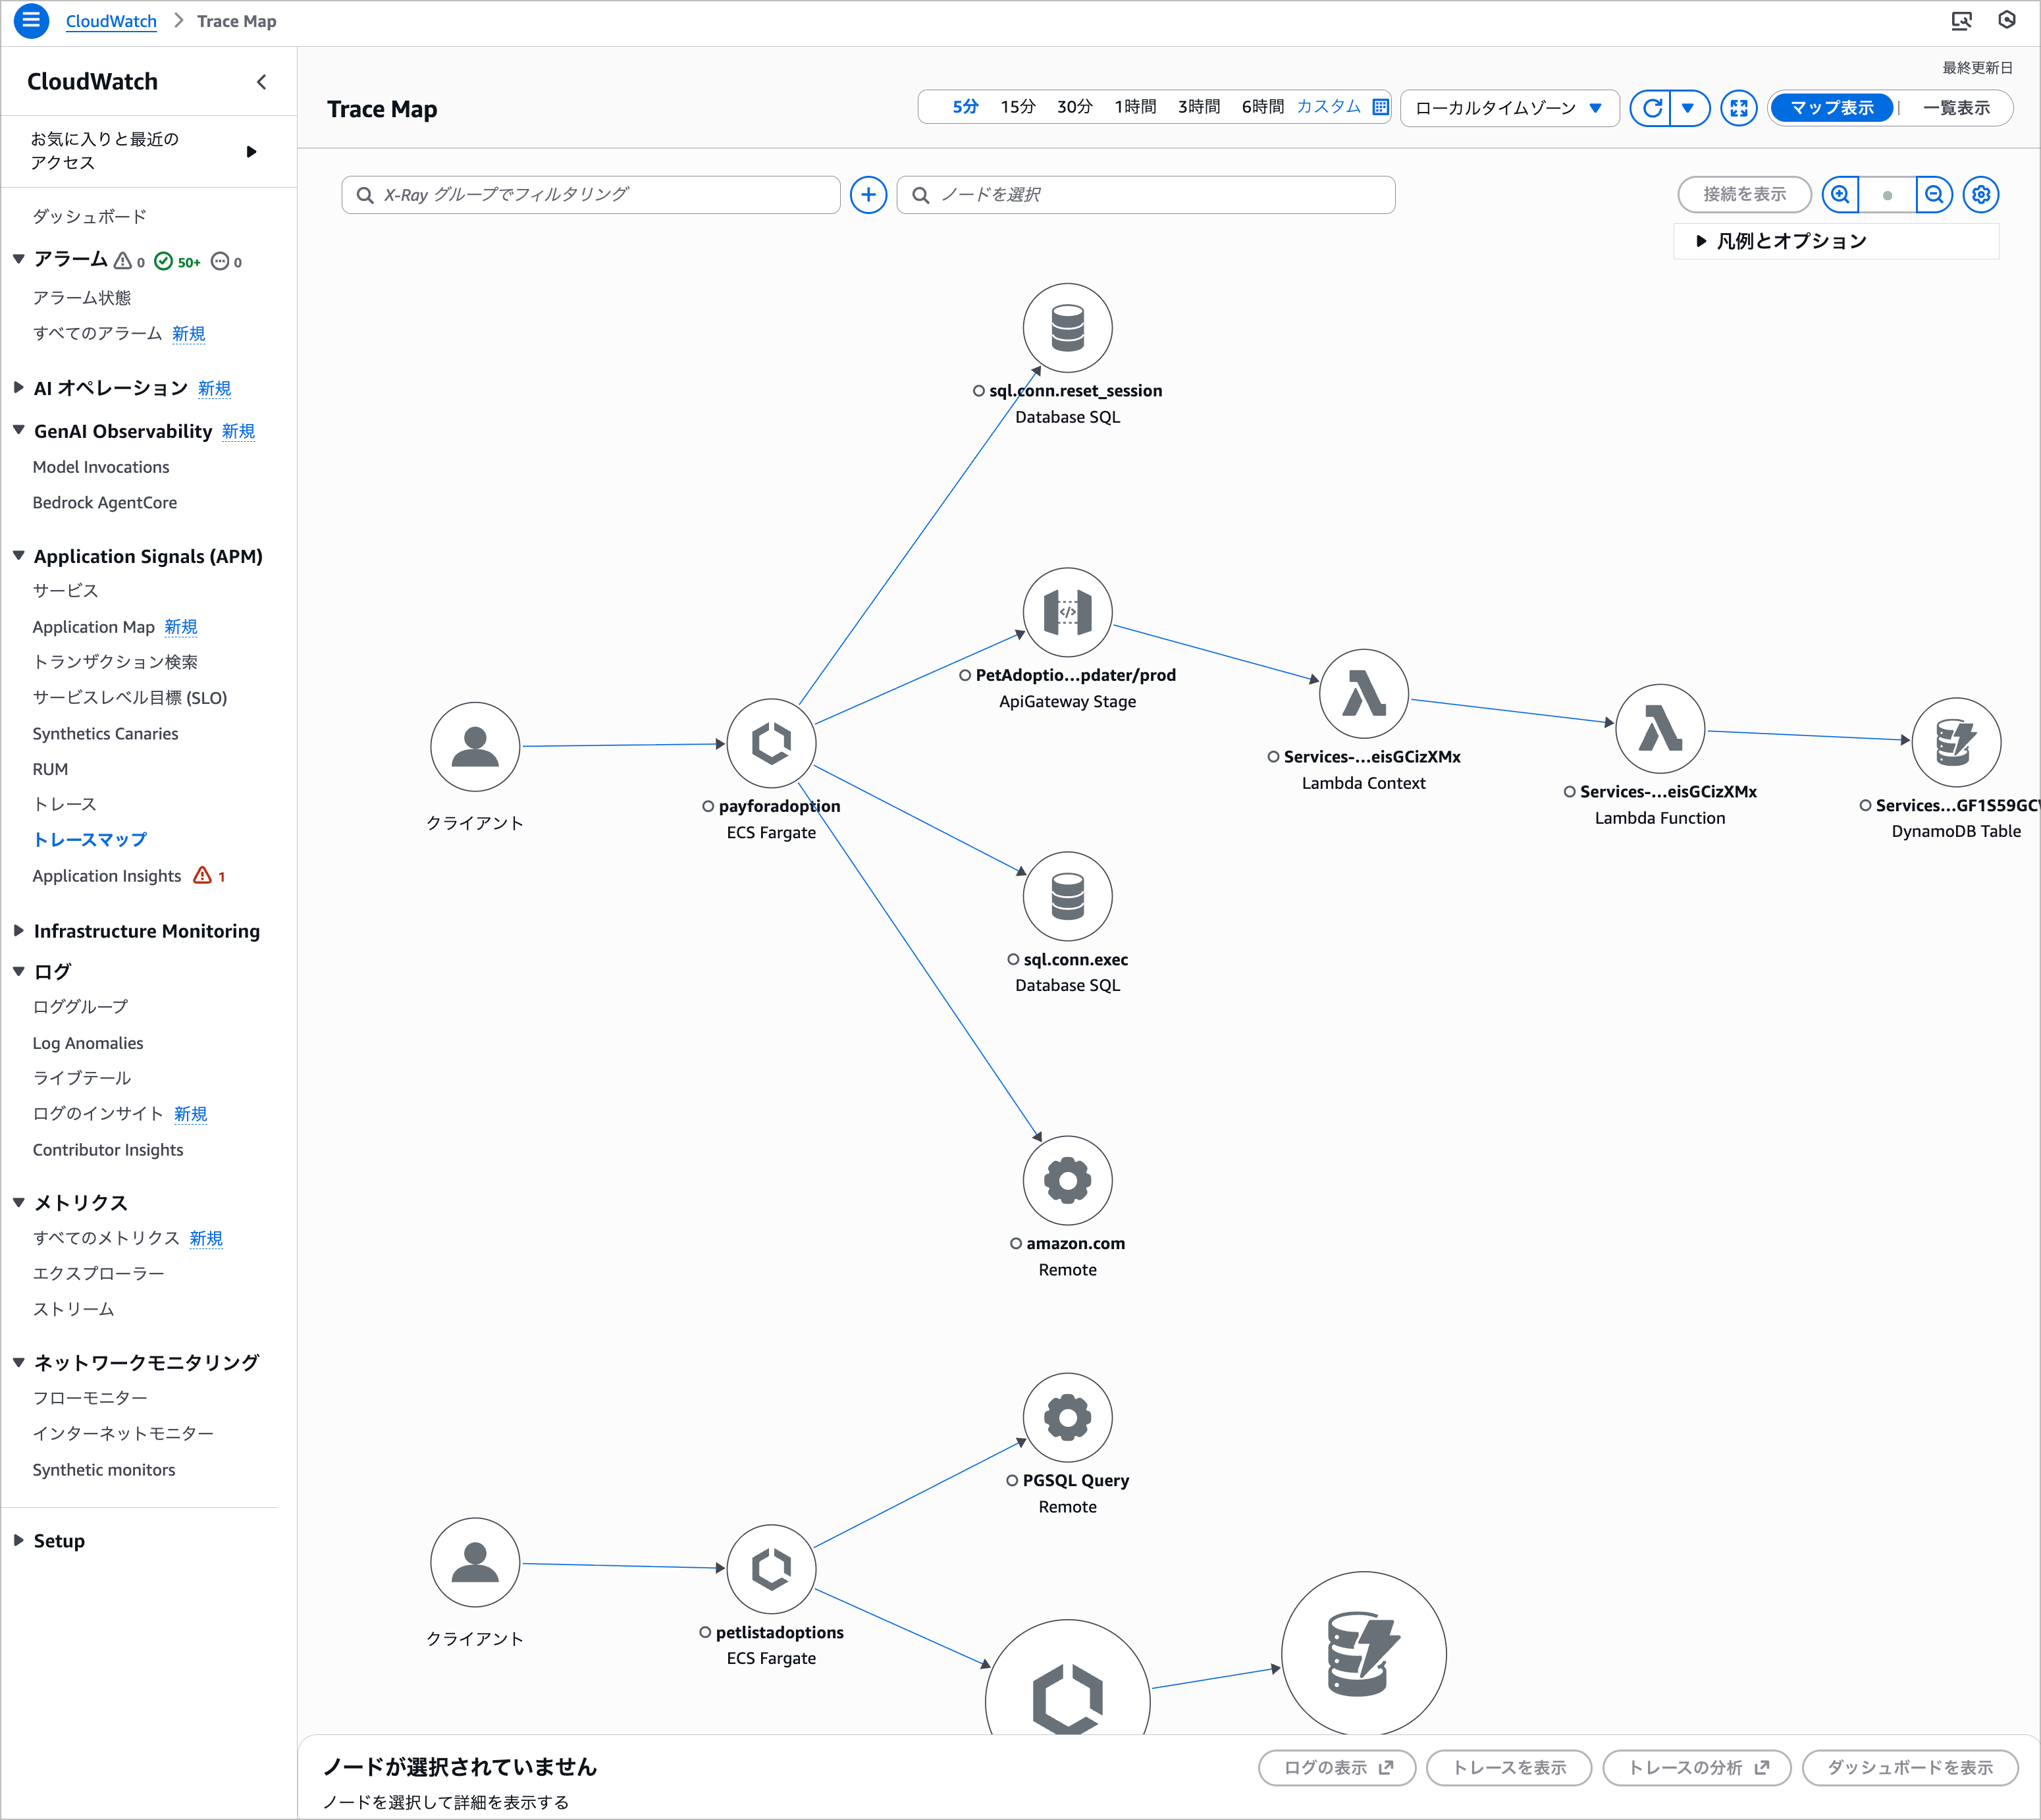Switch to マップ表示 view
Image resolution: width=2041 pixels, height=1820 pixels.
click(x=1831, y=108)
